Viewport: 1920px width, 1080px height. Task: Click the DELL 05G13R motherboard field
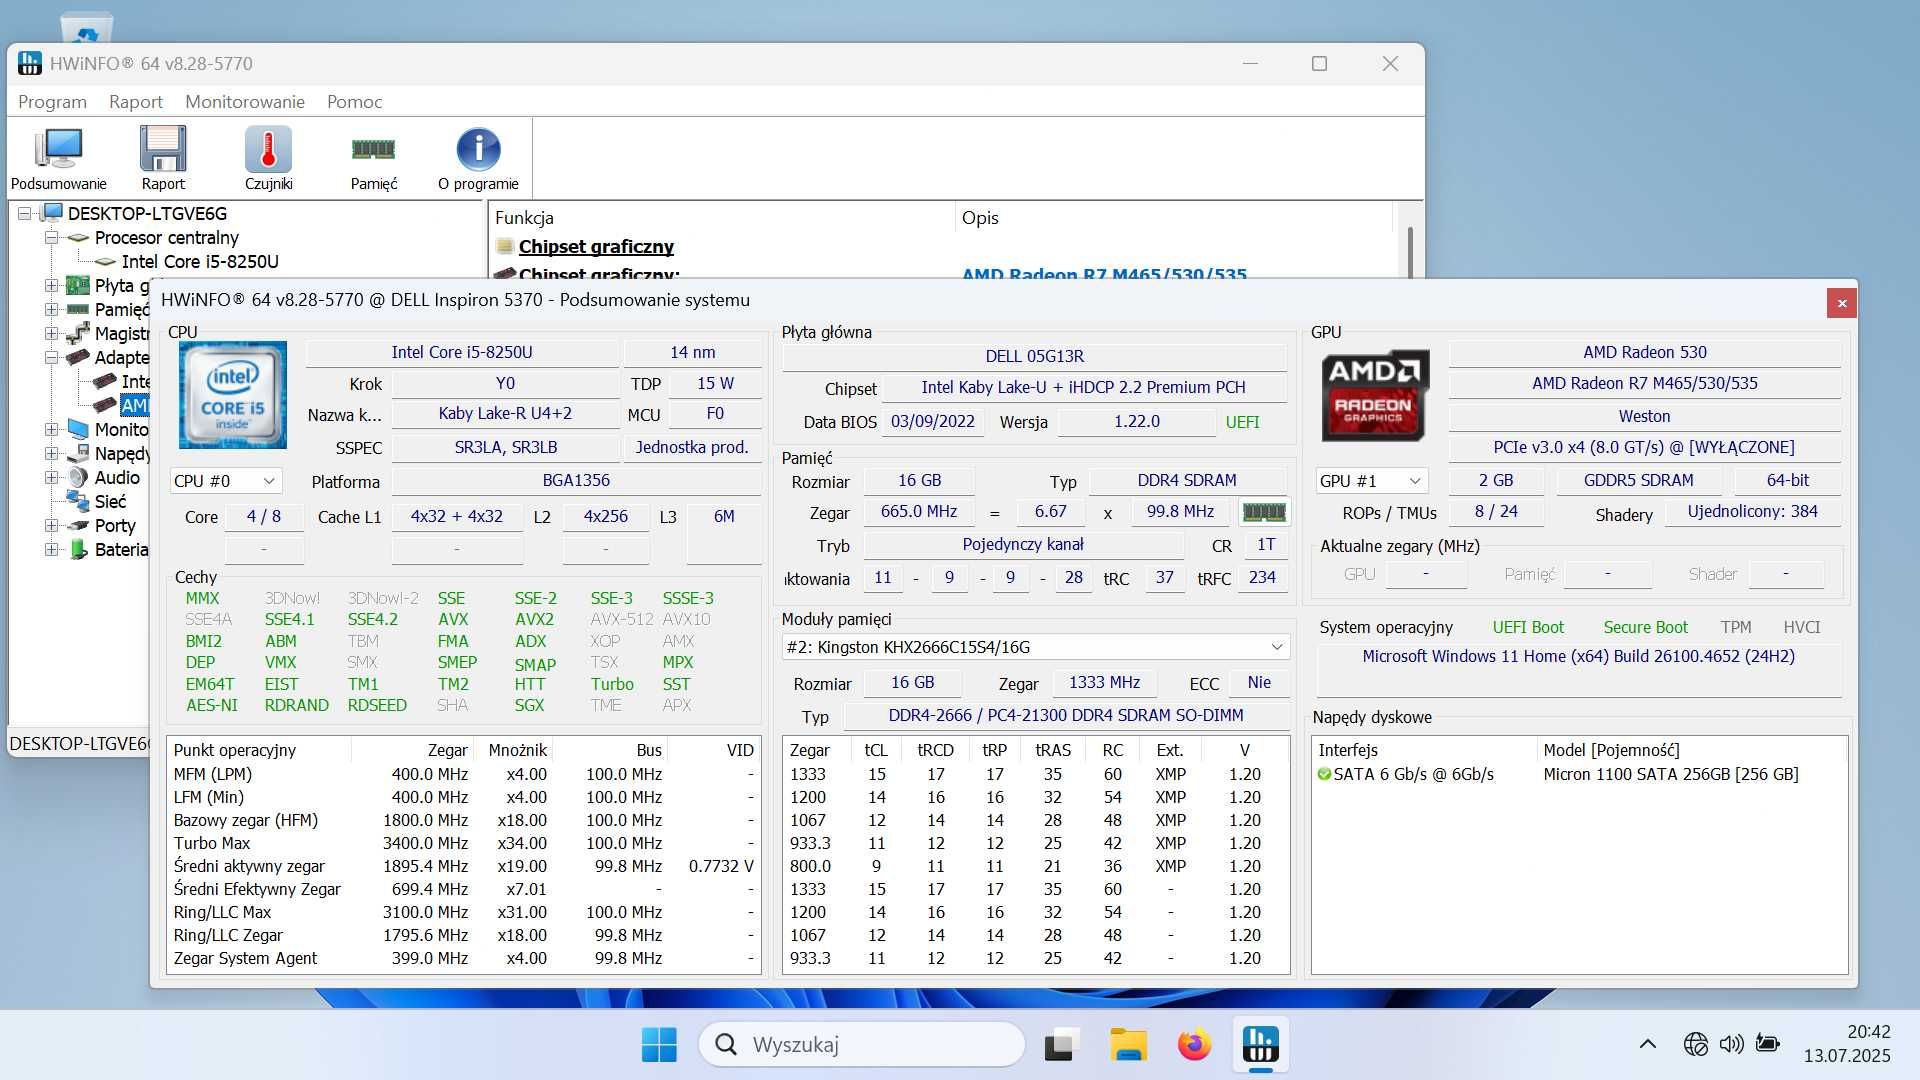(1034, 357)
